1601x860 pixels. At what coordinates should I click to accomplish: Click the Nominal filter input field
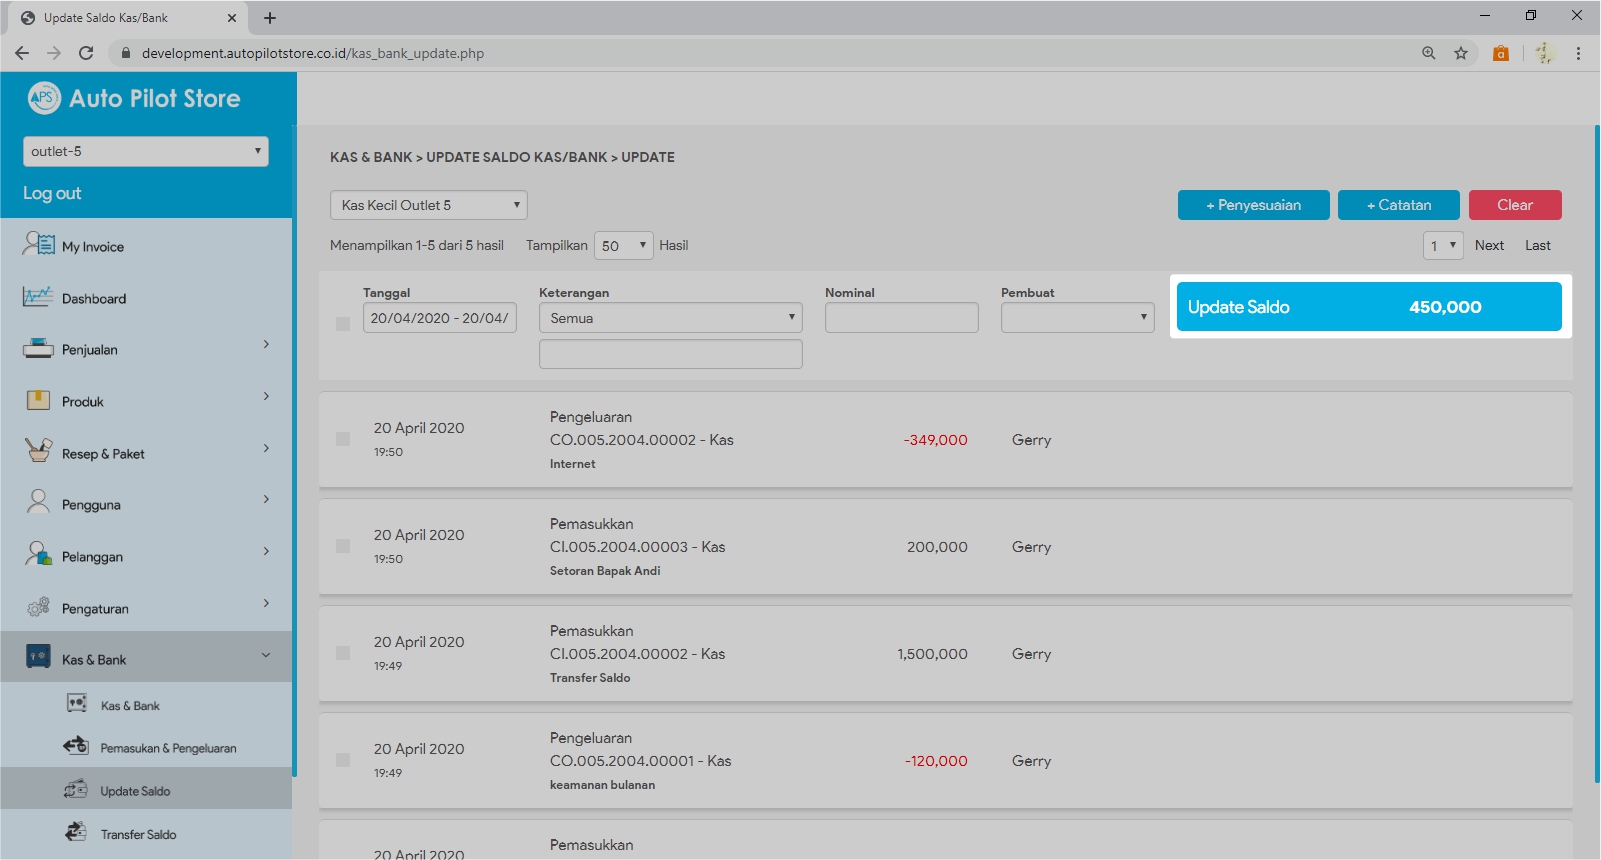tap(901, 318)
